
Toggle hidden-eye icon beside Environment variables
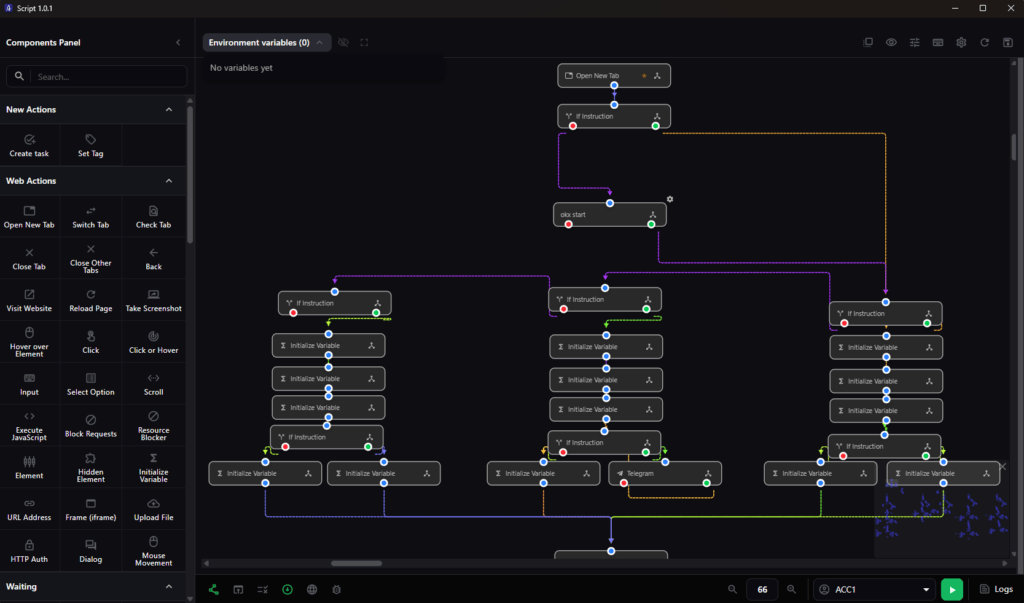pyautogui.click(x=344, y=42)
